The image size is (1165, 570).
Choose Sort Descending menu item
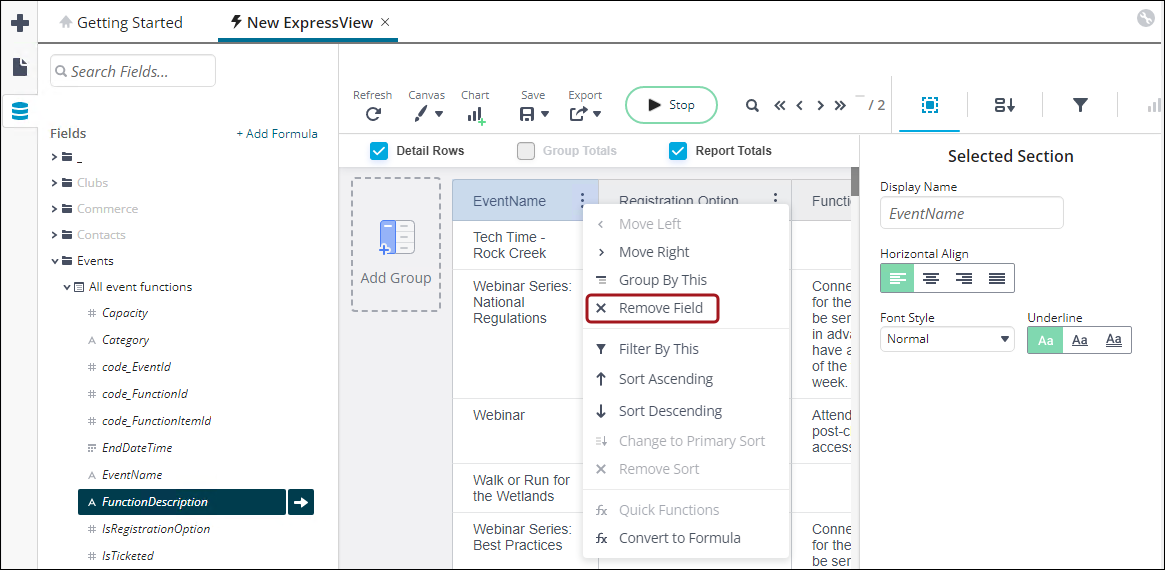686,411
